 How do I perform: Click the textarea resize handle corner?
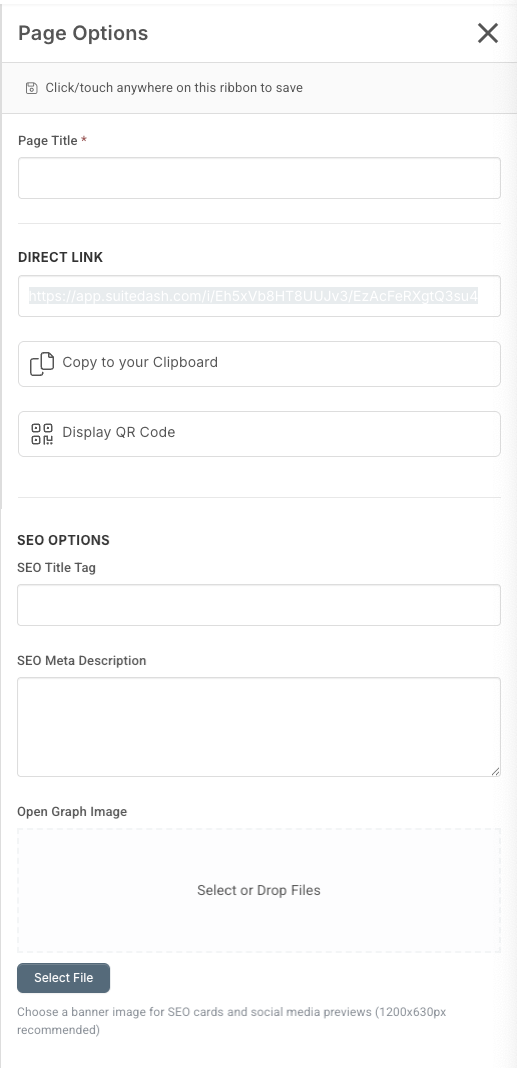tap(495, 771)
